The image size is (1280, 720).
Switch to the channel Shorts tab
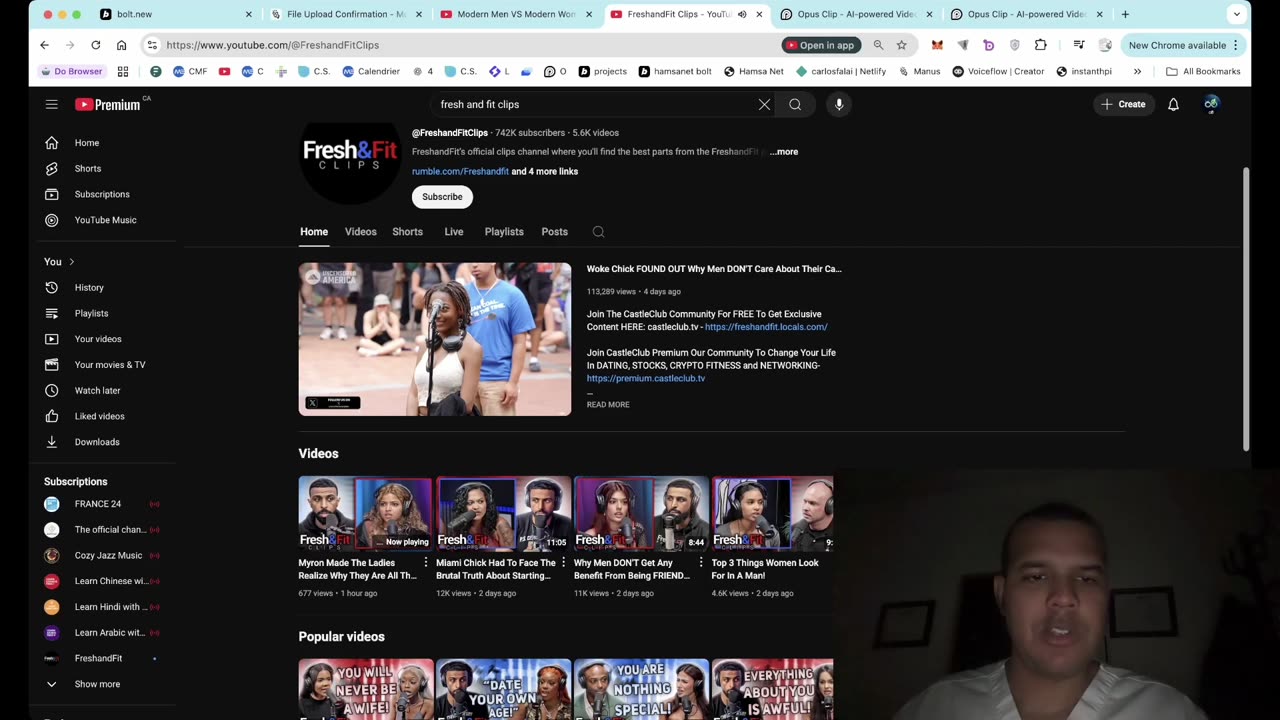(407, 232)
